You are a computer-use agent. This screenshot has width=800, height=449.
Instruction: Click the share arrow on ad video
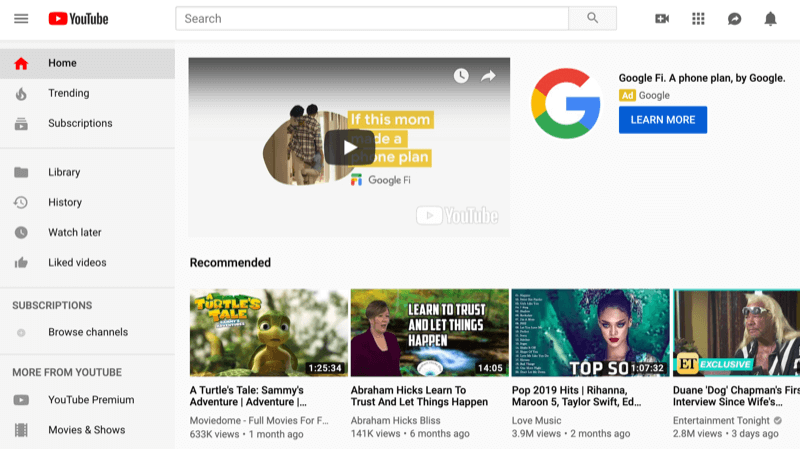coord(488,76)
